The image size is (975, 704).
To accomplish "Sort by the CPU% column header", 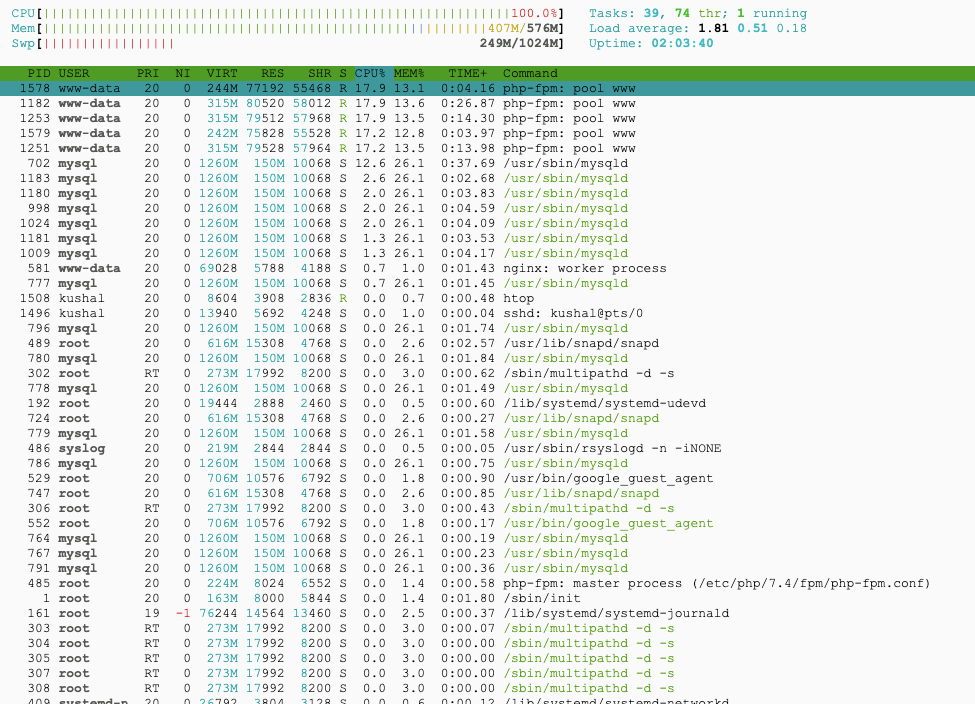I will point(370,73).
